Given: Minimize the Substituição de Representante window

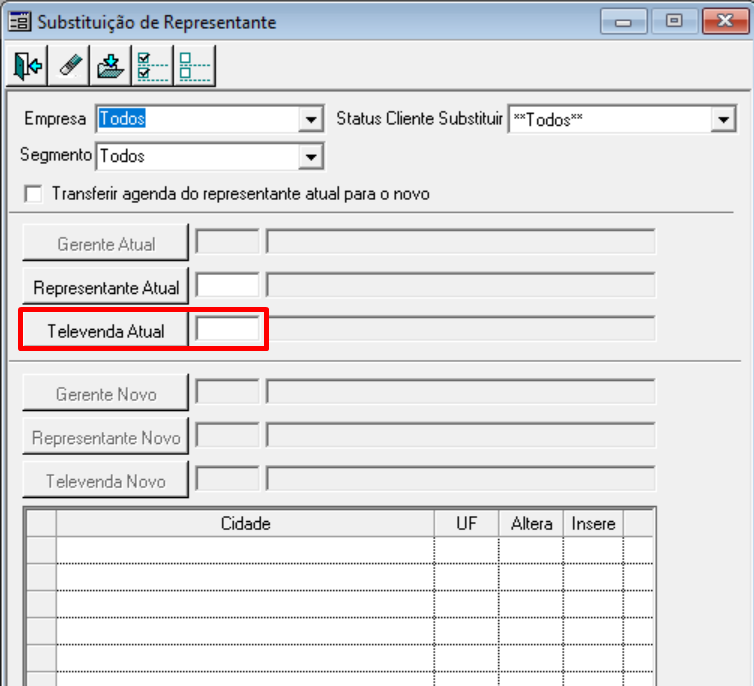Looking at the screenshot, I should click(x=623, y=22).
